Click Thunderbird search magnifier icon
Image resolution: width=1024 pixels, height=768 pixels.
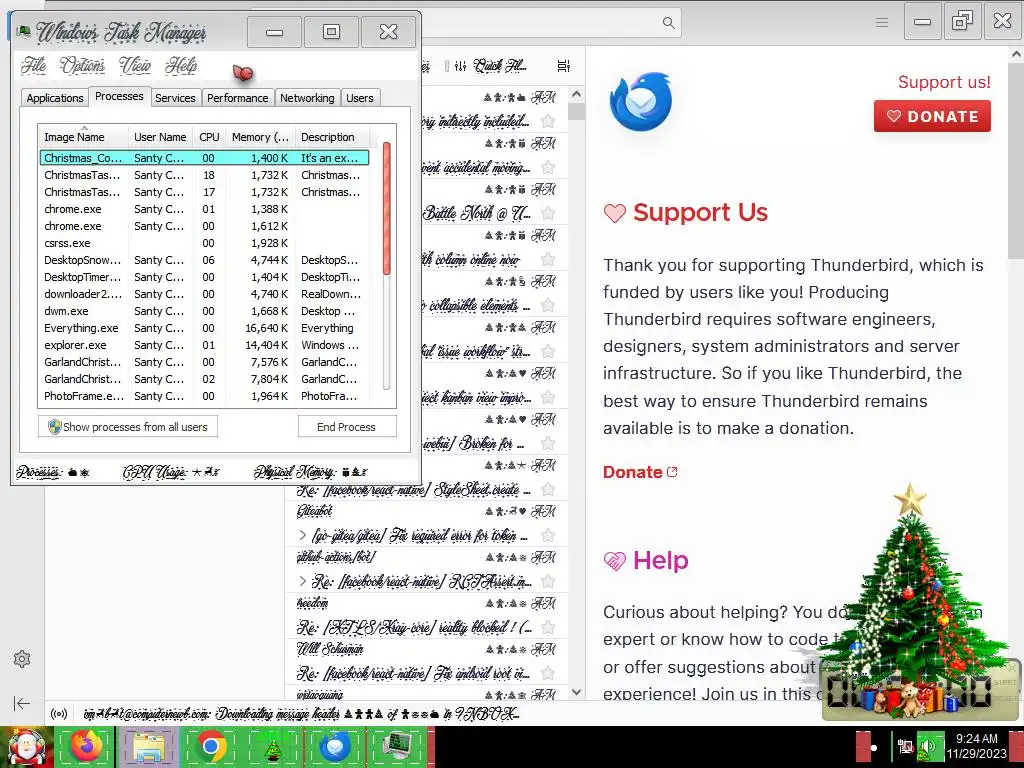pos(668,23)
